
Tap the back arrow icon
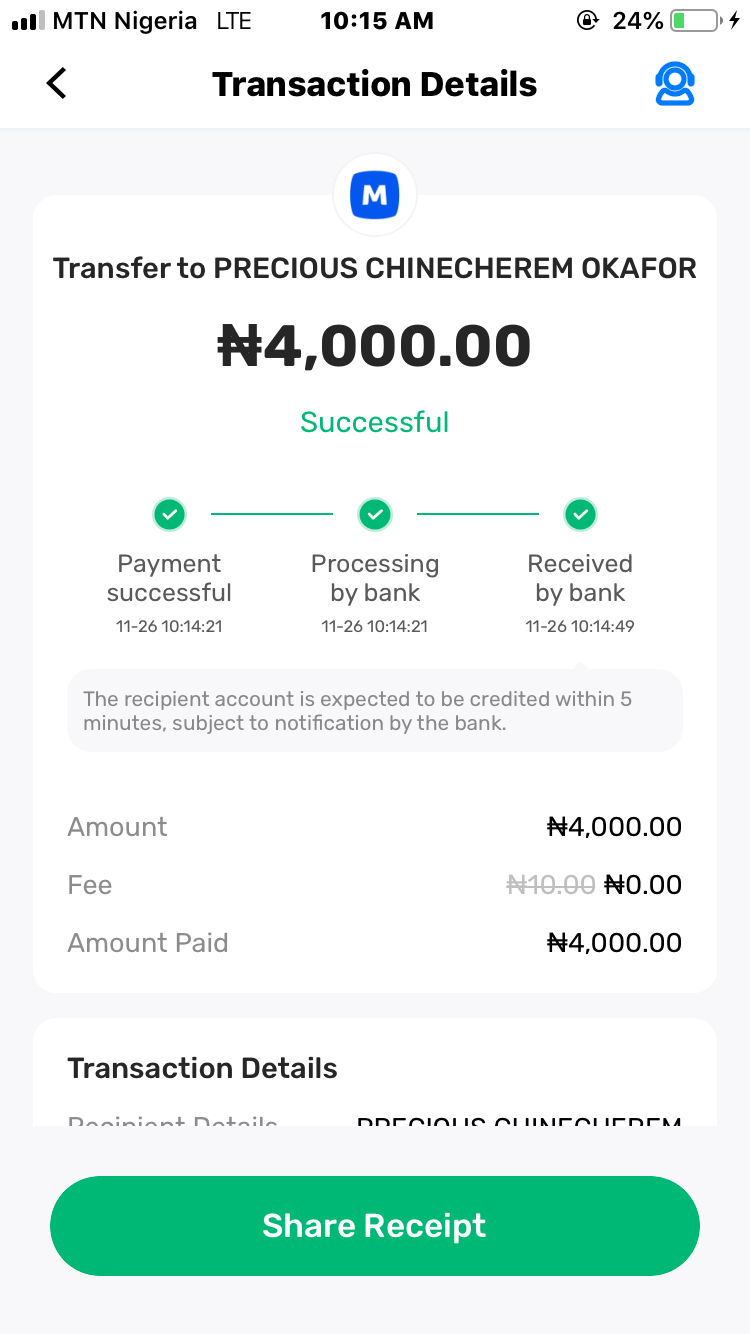pyautogui.click(x=57, y=84)
